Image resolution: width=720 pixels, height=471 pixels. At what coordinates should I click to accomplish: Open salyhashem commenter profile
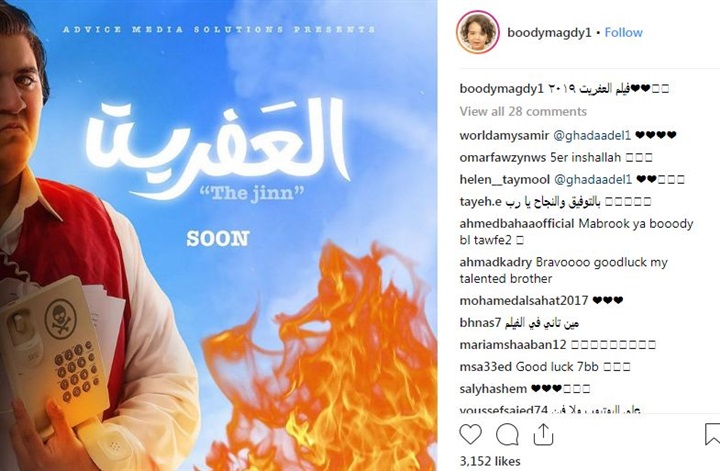[x=493, y=389]
